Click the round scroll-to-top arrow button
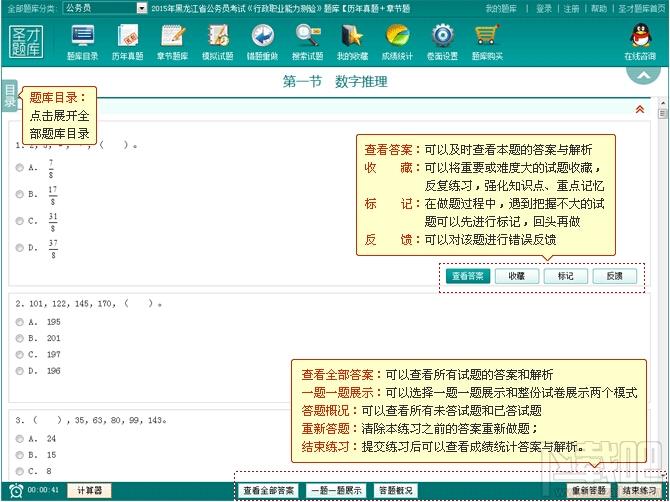The image size is (670, 502). 644,74
